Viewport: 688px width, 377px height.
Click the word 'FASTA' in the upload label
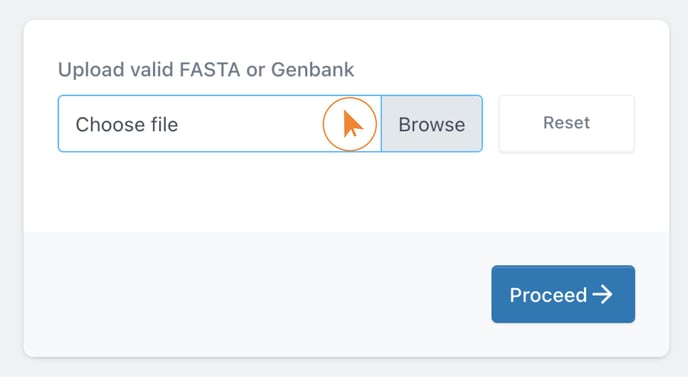coord(210,70)
